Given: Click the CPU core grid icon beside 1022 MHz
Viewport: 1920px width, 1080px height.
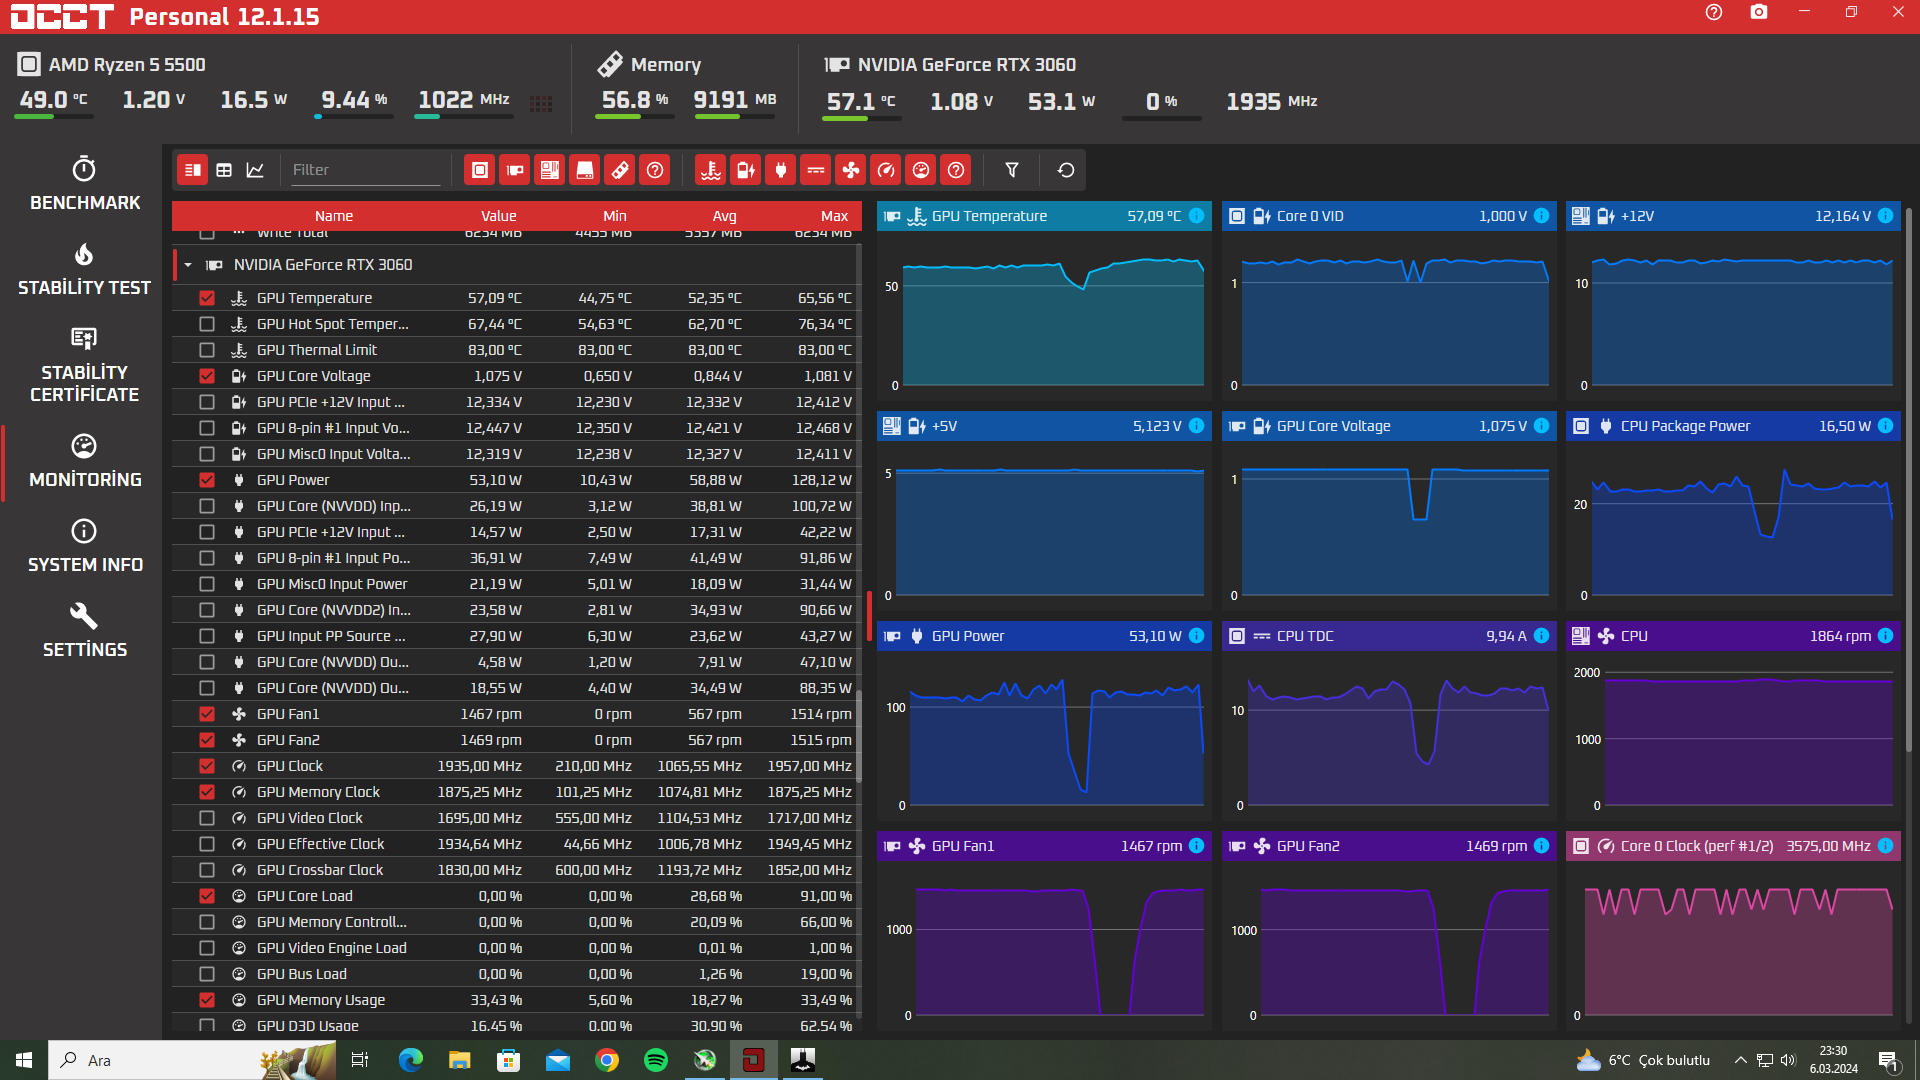Looking at the screenshot, I should (541, 103).
